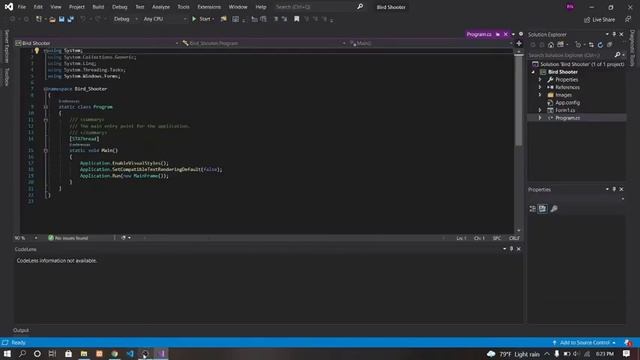Open the Server Explorer side tab
This screenshot has width=640, height=360.
(x=6, y=46)
